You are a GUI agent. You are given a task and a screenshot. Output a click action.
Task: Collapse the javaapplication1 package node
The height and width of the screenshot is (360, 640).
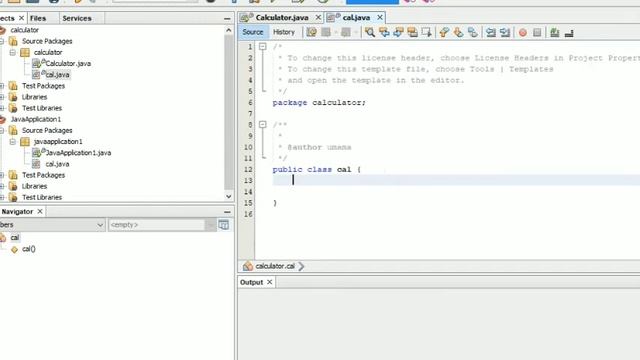tap(13, 141)
